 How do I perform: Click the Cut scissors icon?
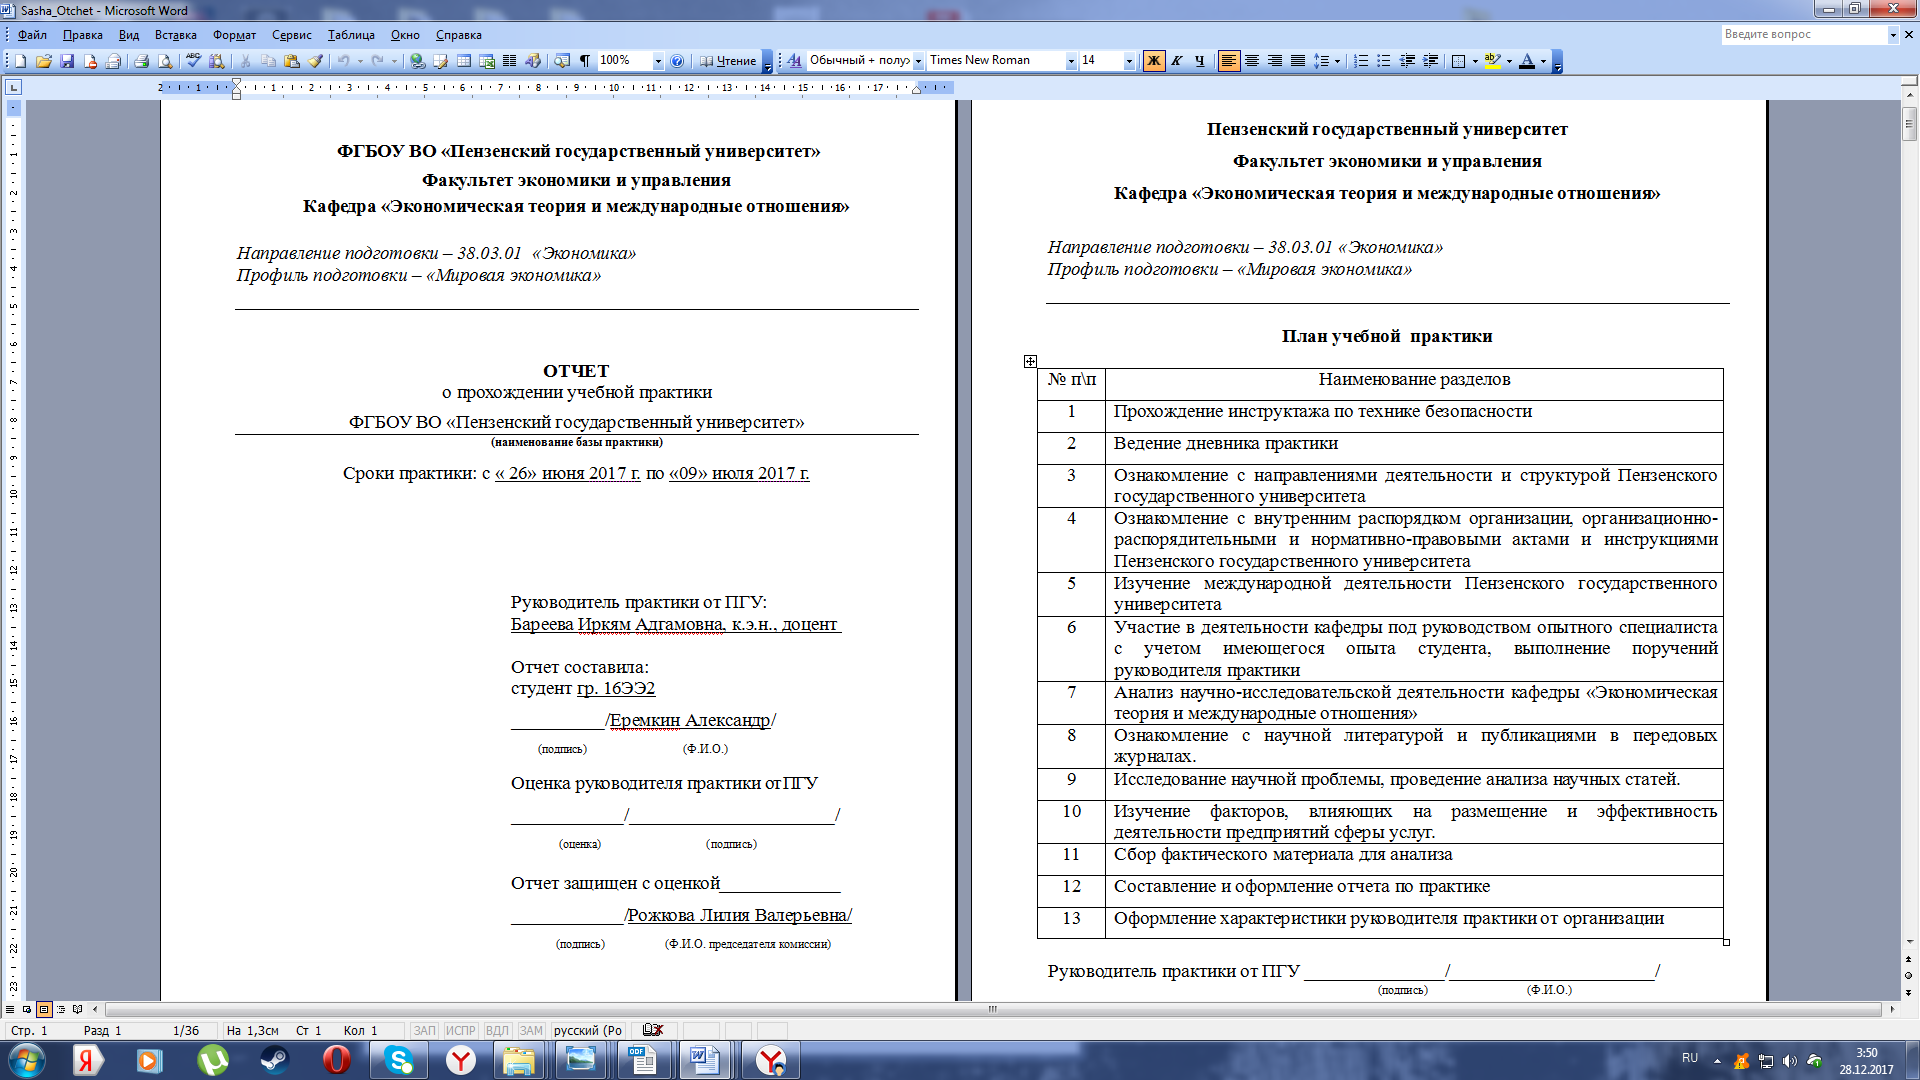point(245,61)
